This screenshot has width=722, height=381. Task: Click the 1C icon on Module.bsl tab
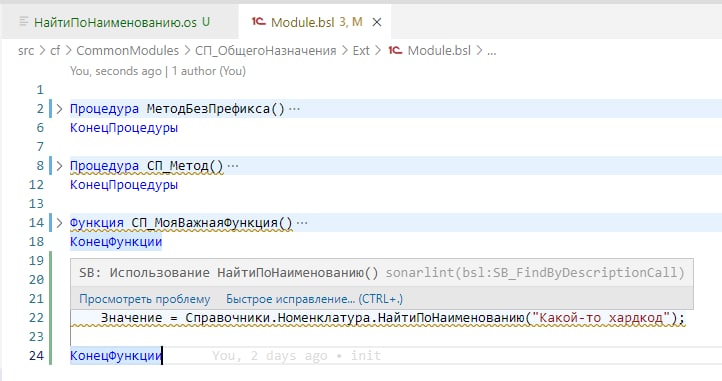pos(258,22)
